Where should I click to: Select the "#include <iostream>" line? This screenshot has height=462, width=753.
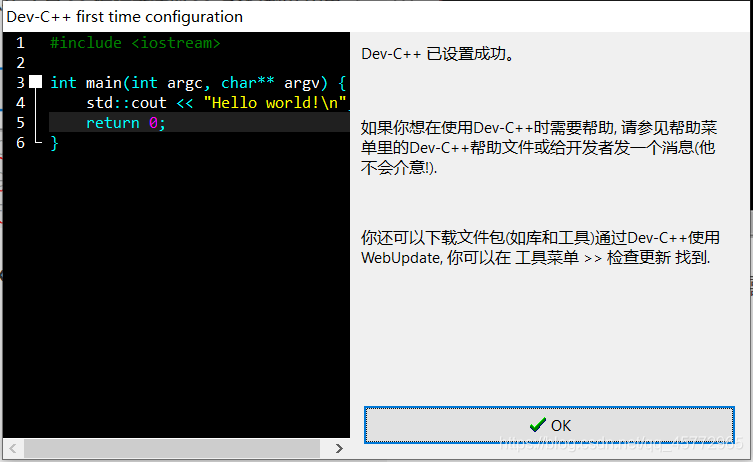(x=135, y=43)
